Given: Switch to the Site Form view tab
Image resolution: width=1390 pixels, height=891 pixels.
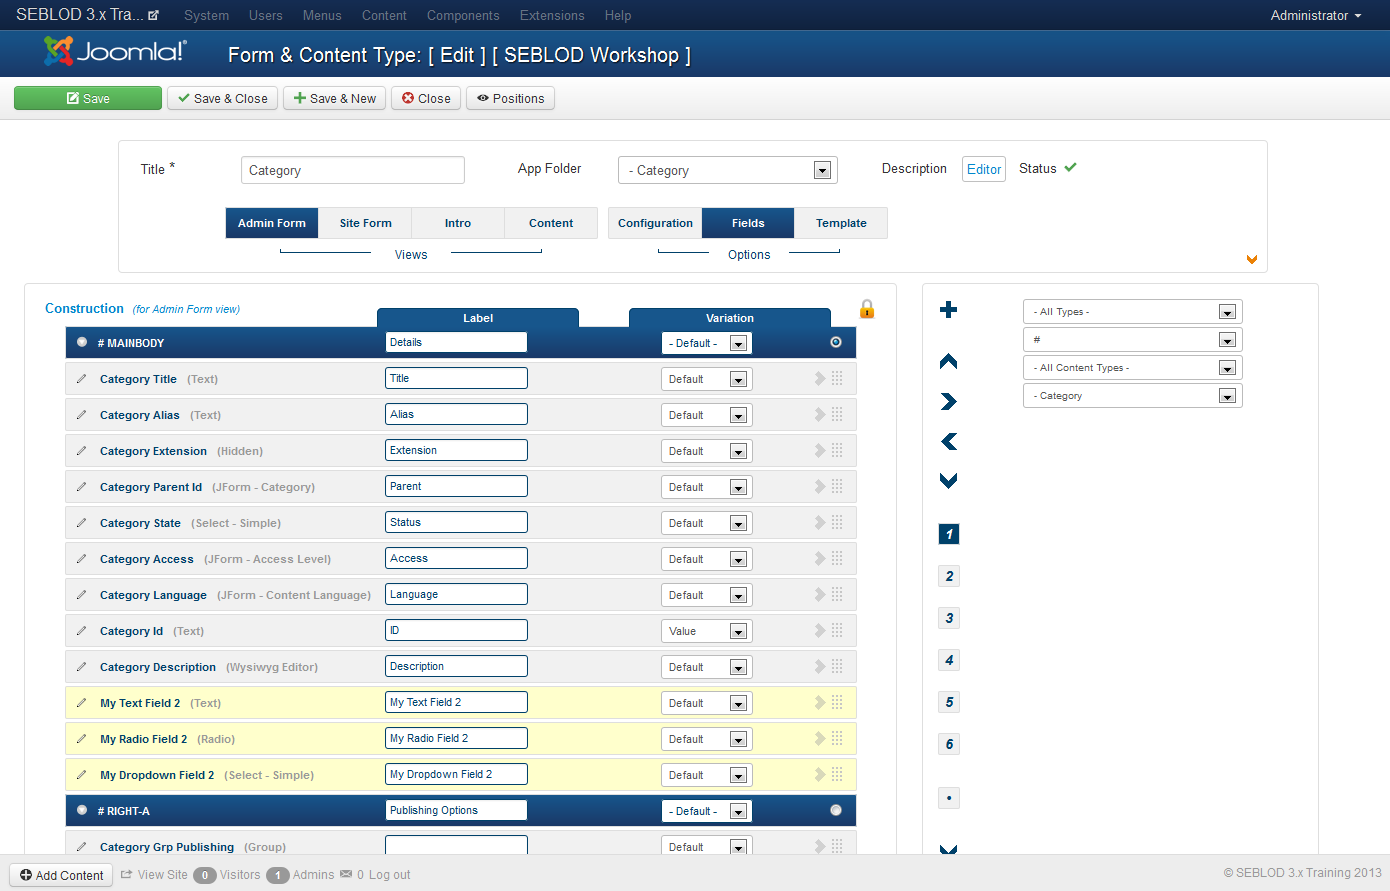Looking at the screenshot, I should point(365,223).
